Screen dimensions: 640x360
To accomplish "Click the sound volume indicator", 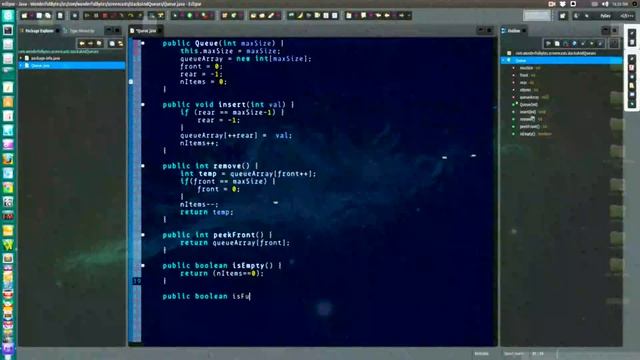I will click(605, 4).
